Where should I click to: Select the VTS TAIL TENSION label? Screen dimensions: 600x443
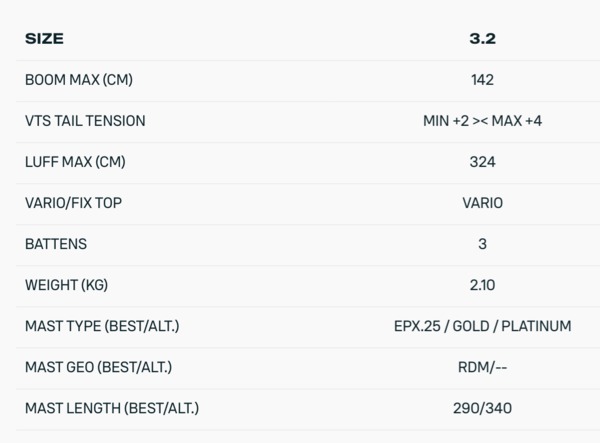85,121
